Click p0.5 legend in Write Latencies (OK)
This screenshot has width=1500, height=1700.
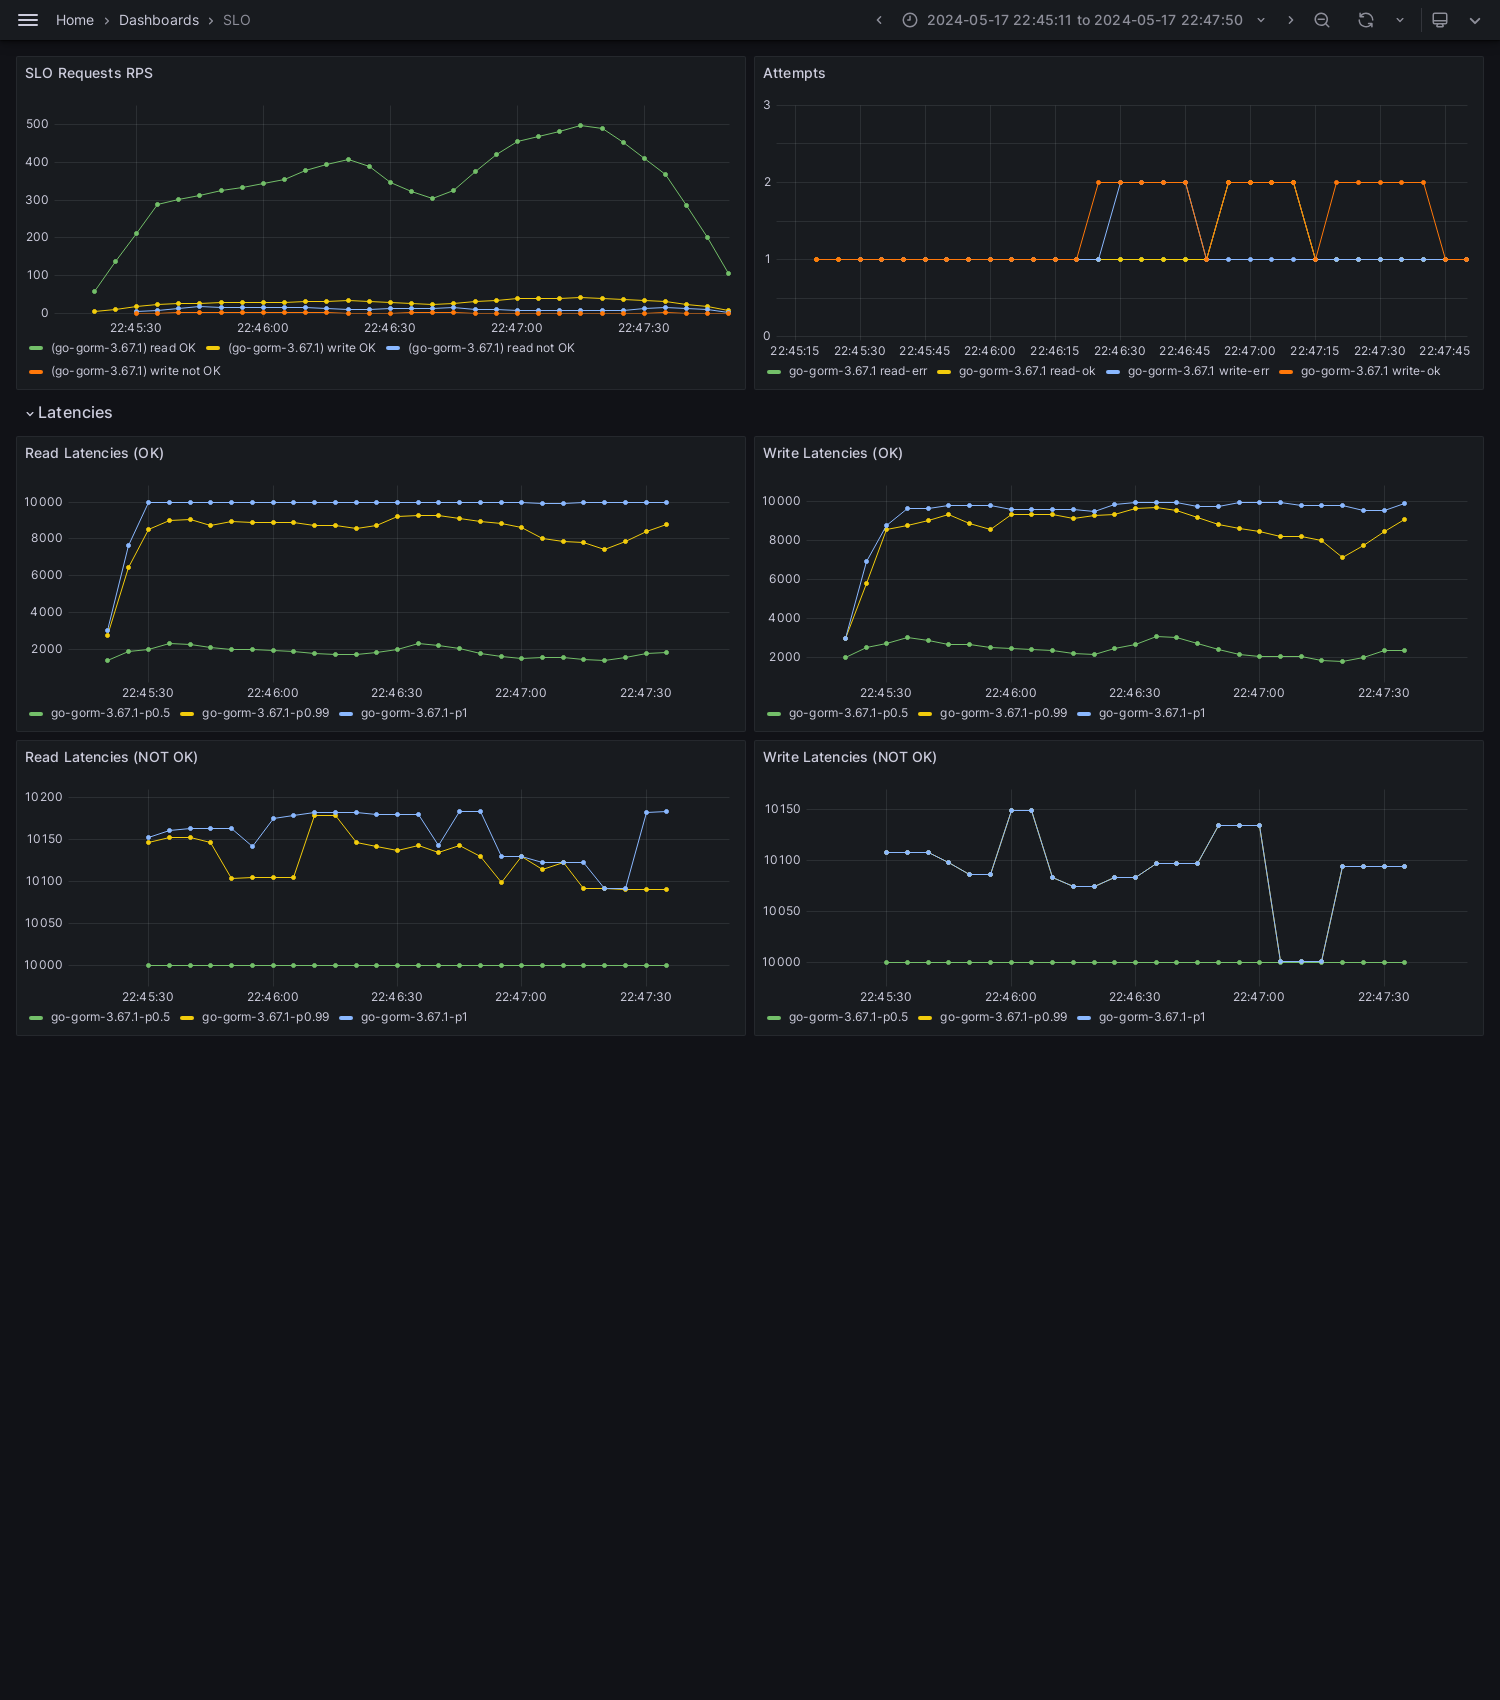click(x=848, y=713)
